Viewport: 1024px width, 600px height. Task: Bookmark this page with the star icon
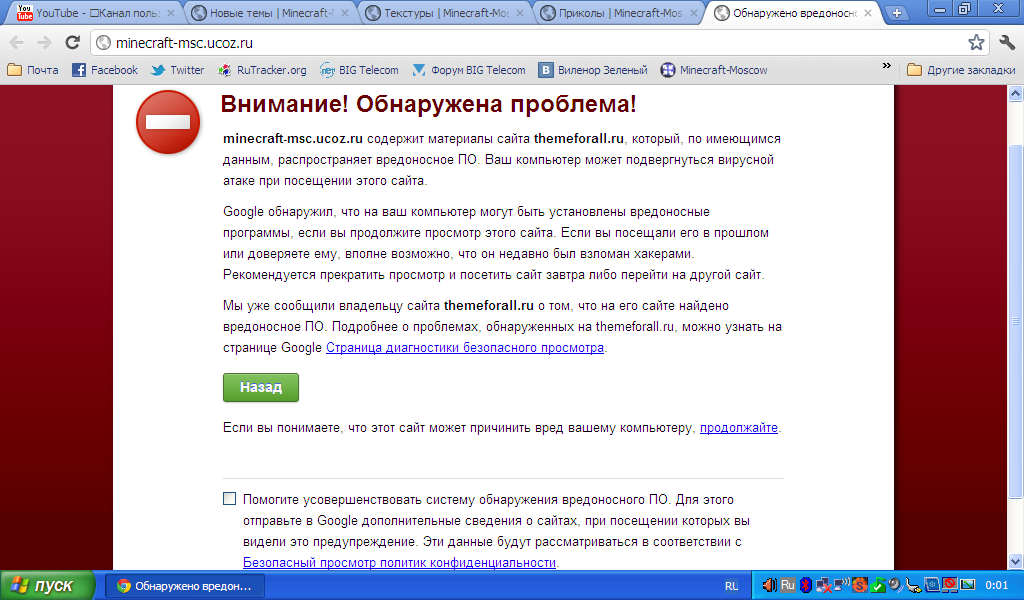point(976,43)
